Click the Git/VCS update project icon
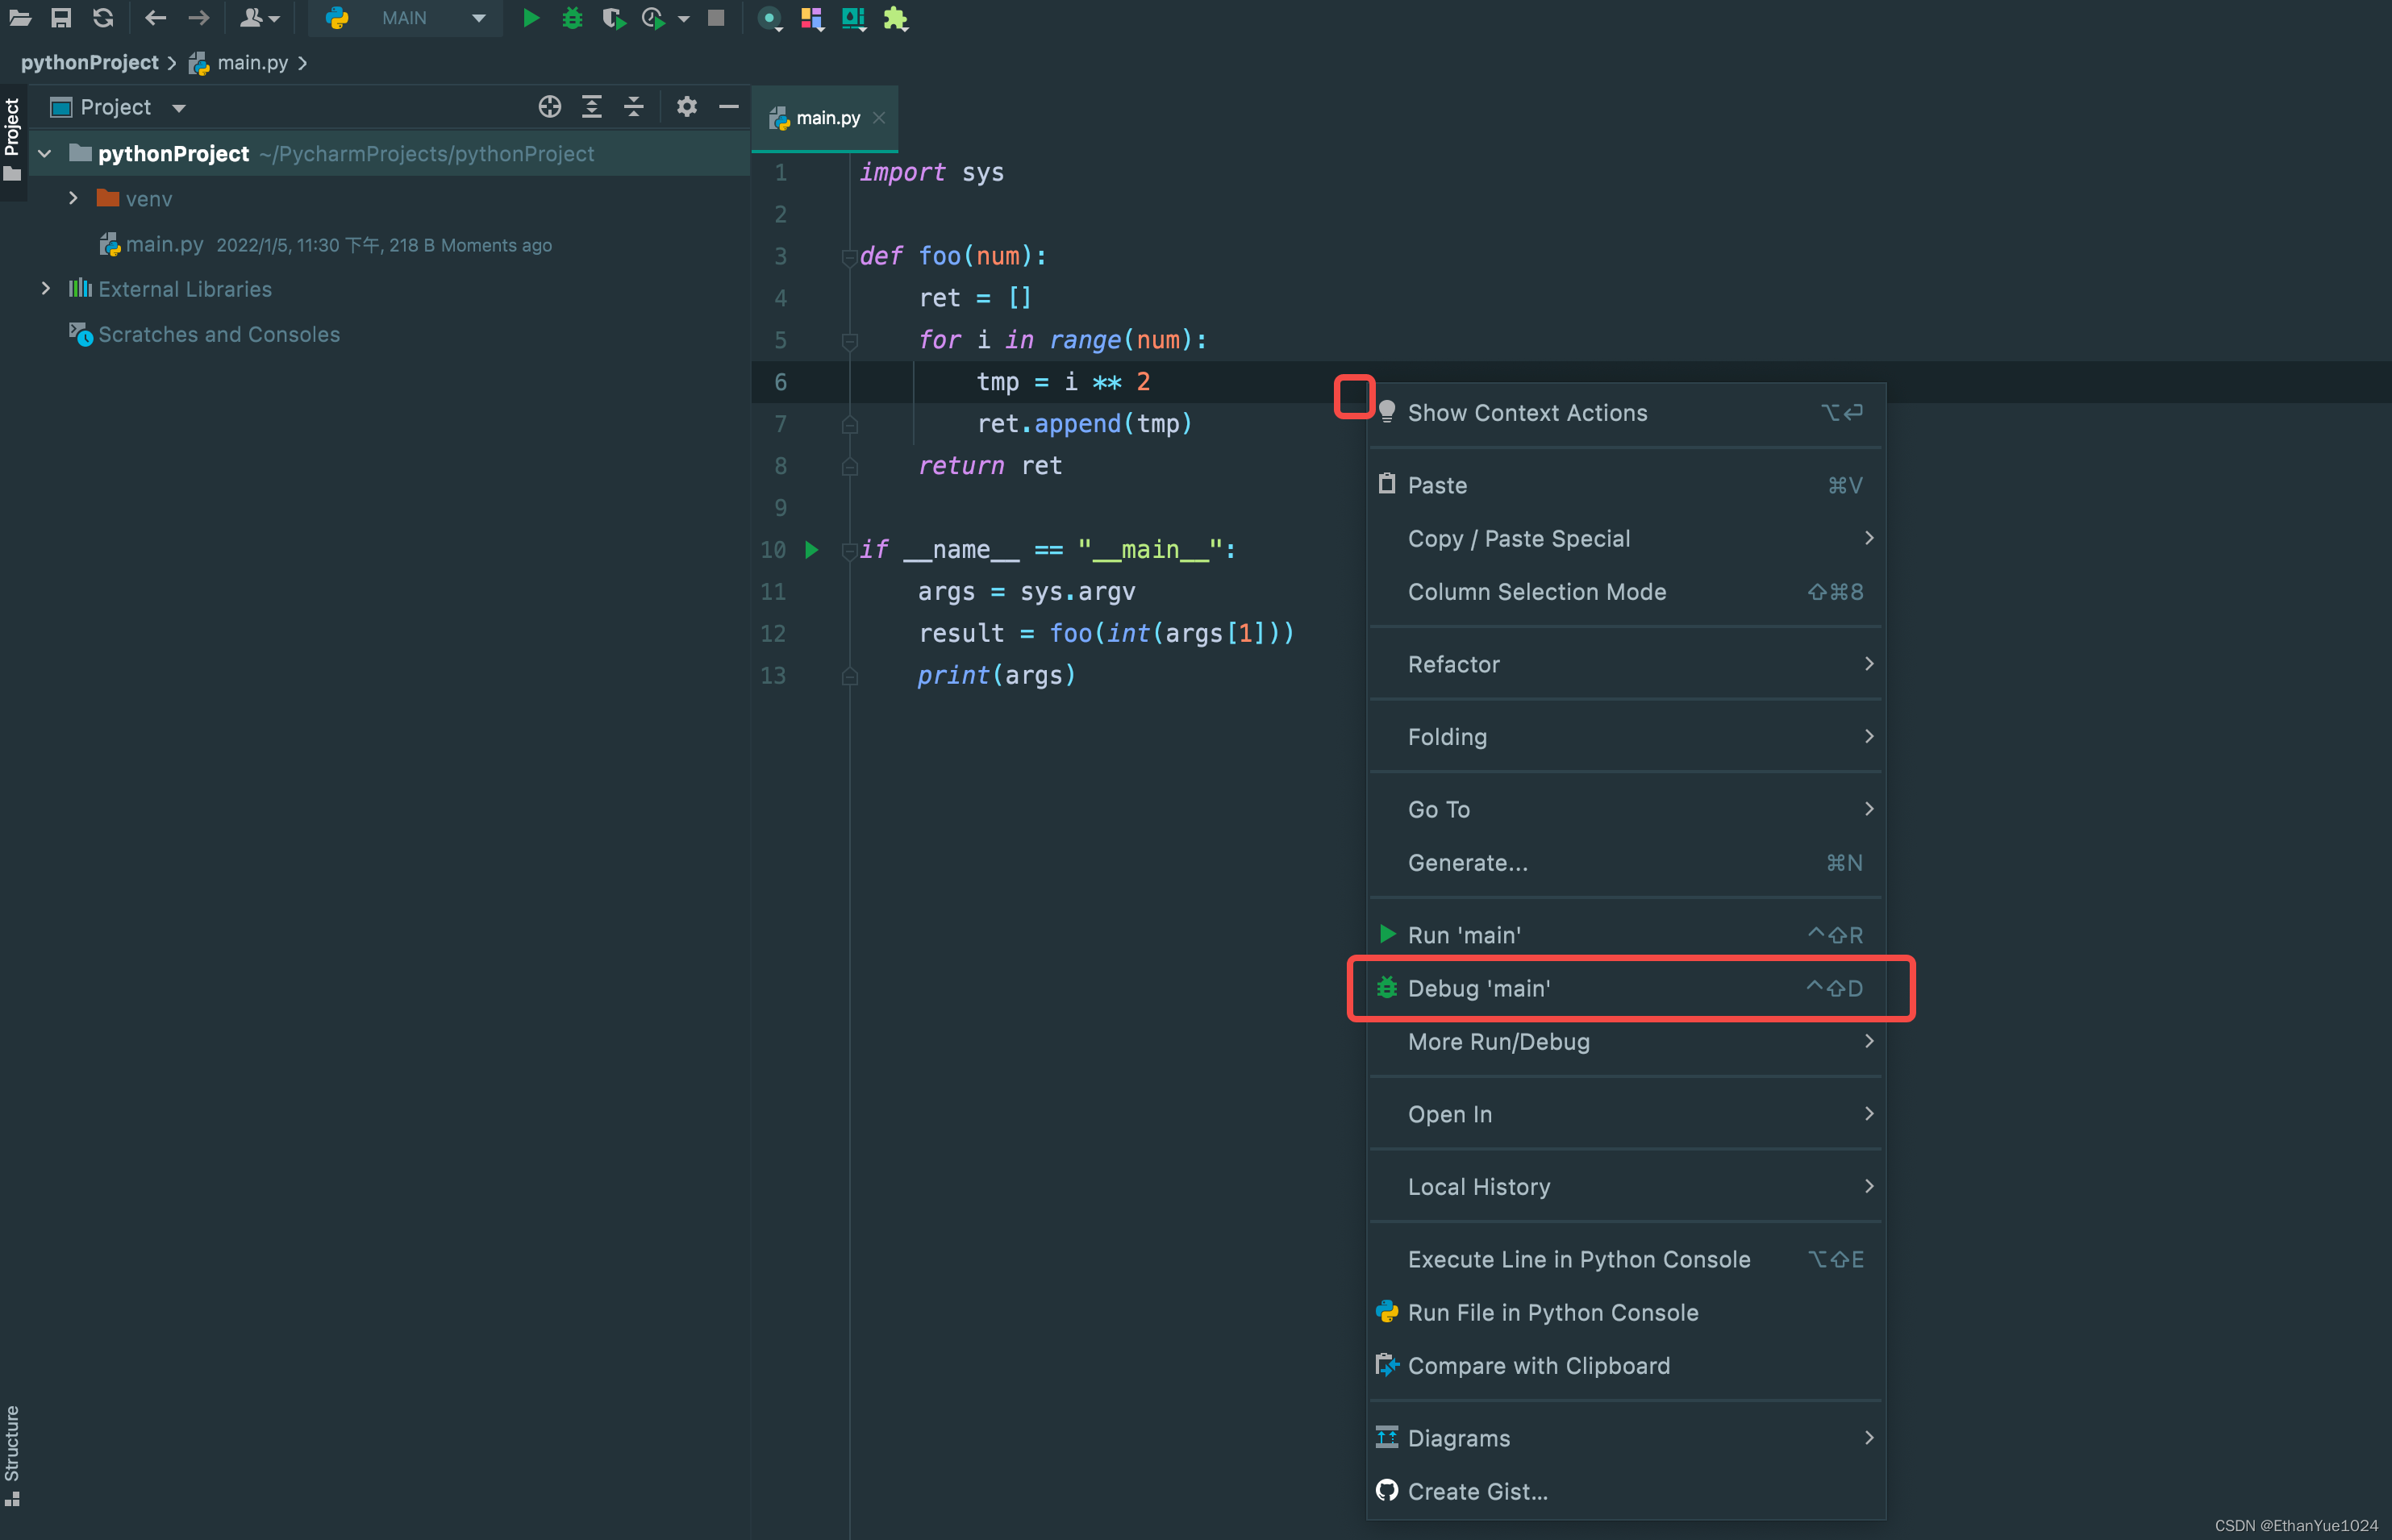 point(105,18)
